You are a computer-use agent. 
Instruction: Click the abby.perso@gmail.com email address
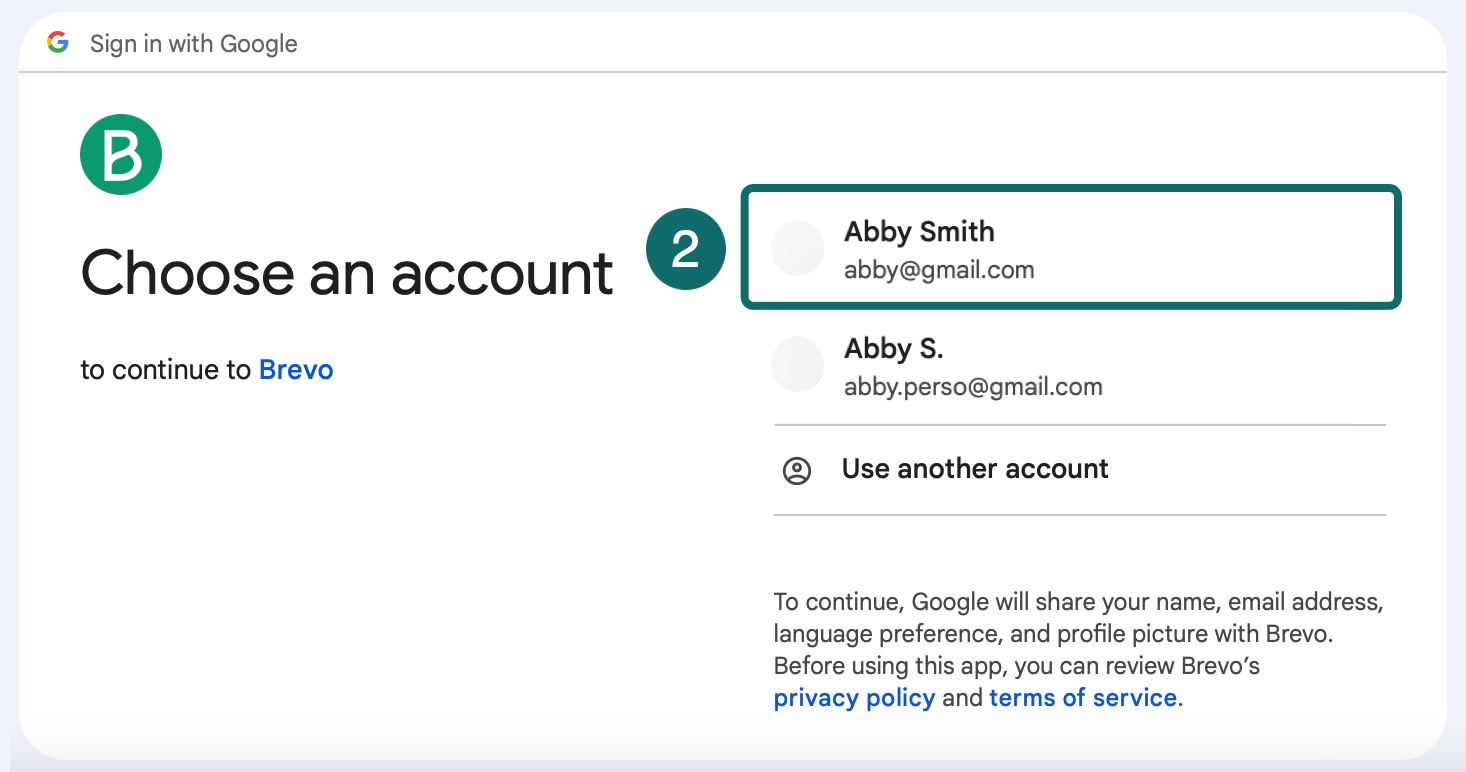click(x=973, y=386)
